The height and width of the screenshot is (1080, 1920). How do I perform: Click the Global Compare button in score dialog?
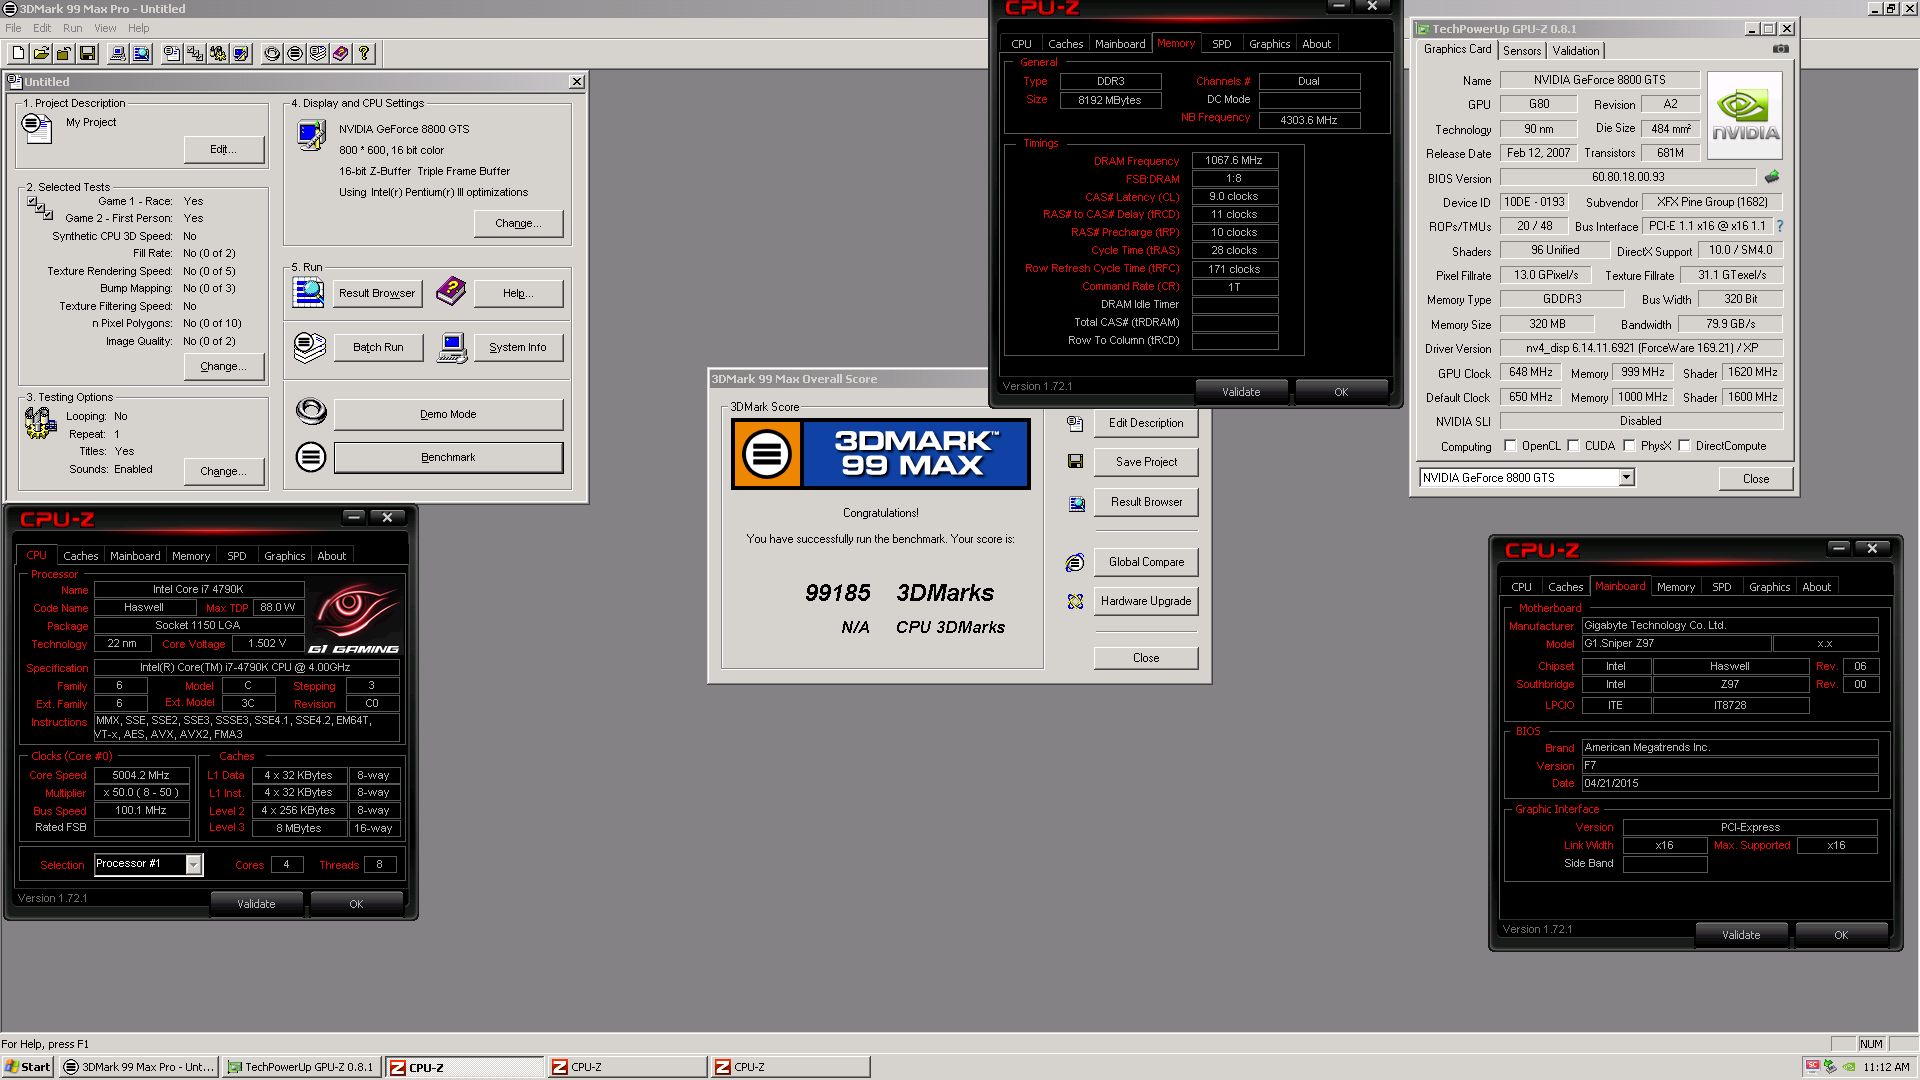pyautogui.click(x=1146, y=562)
